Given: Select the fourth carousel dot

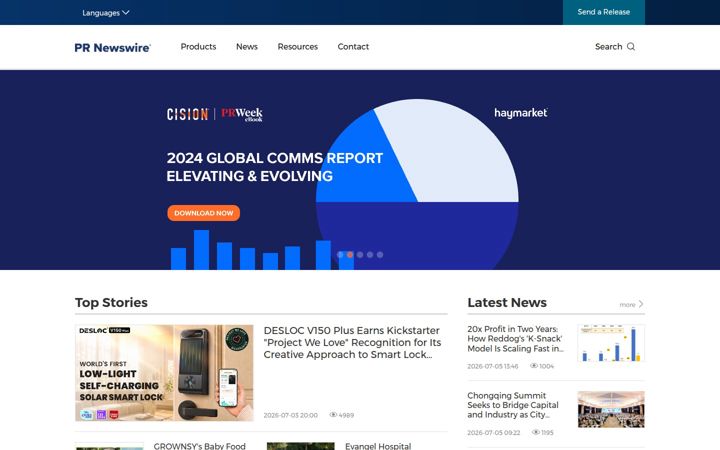Looking at the screenshot, I should 370,254.
